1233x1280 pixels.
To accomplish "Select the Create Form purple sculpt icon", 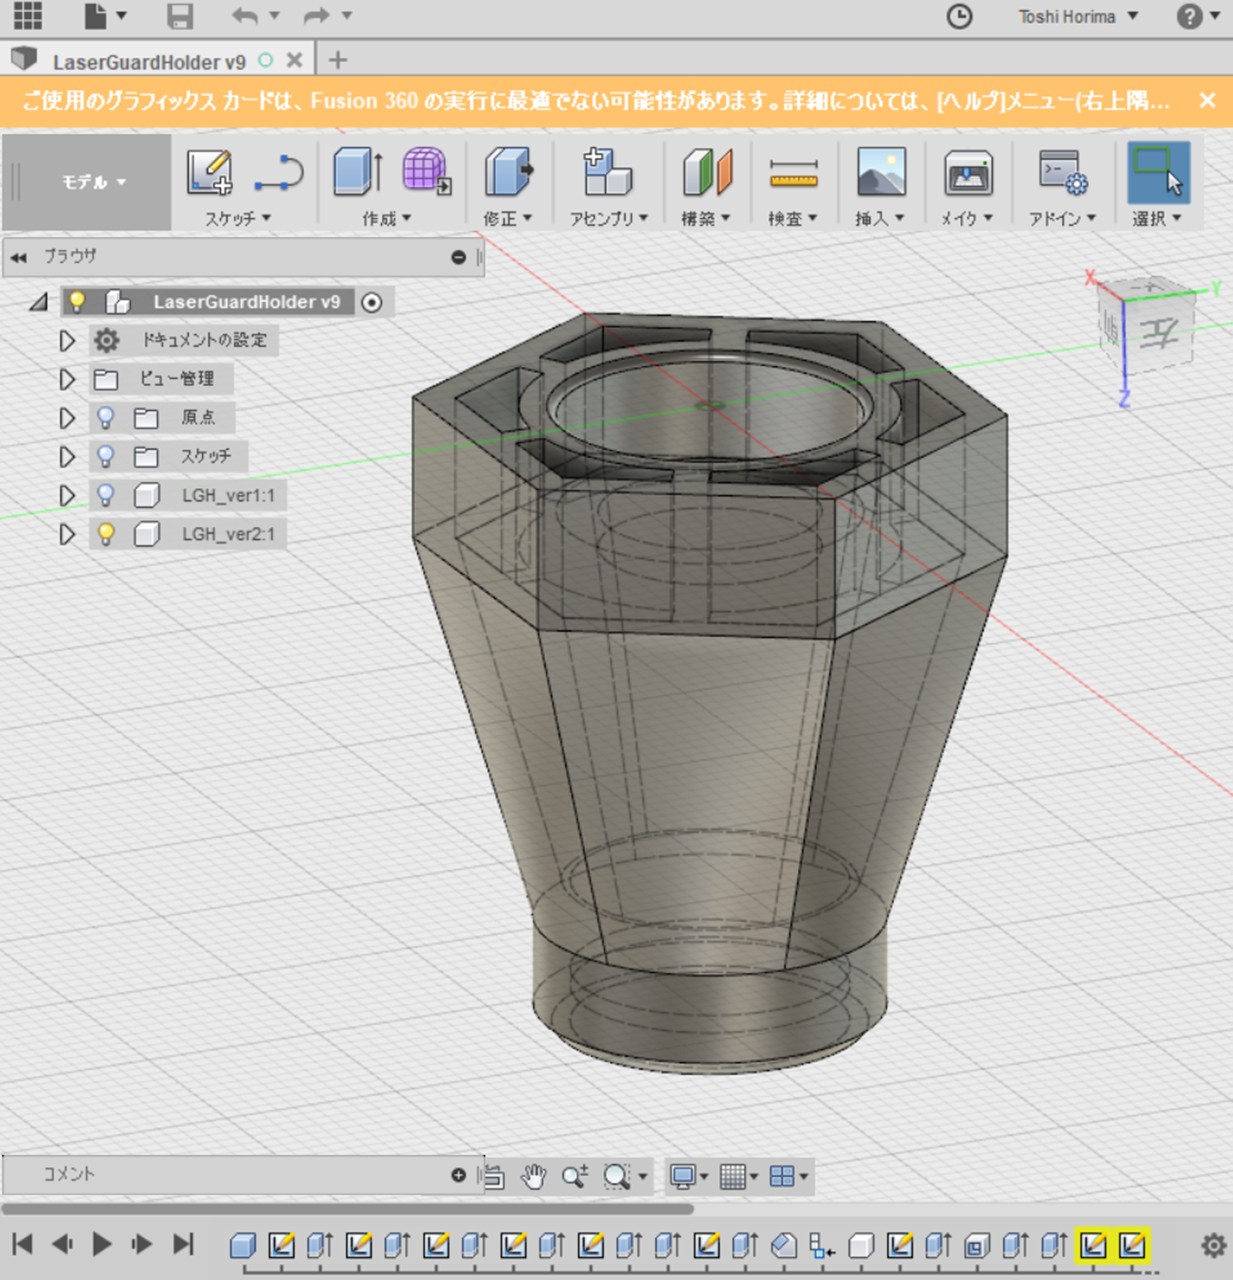I will pos(426,171).
